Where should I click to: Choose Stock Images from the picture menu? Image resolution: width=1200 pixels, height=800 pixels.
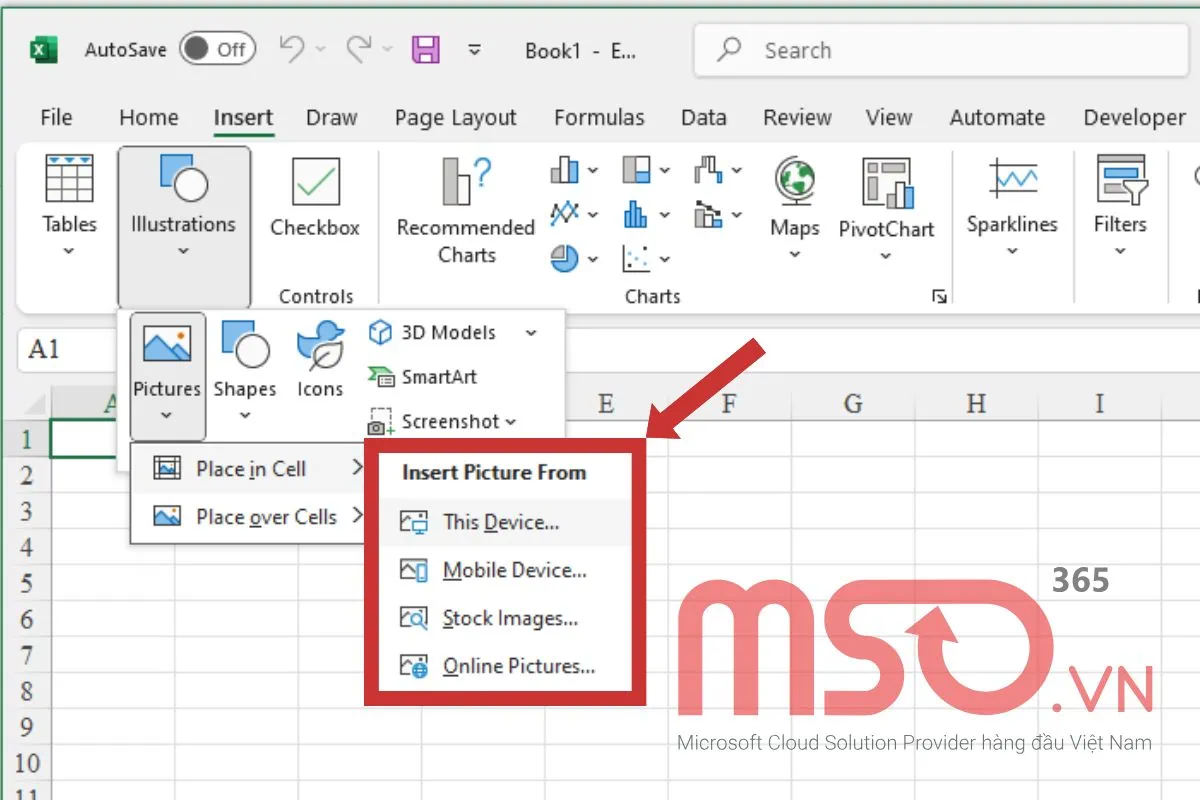click(510, 618)
